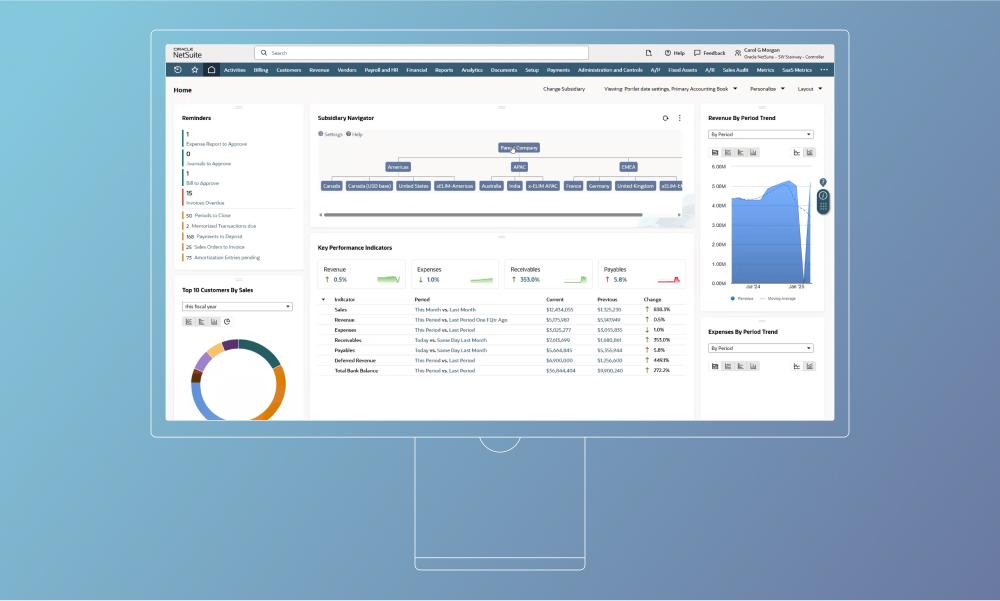Refresh the Subsidiary Navigator portlet
The image size is (1000, 601).
[663, 117]
